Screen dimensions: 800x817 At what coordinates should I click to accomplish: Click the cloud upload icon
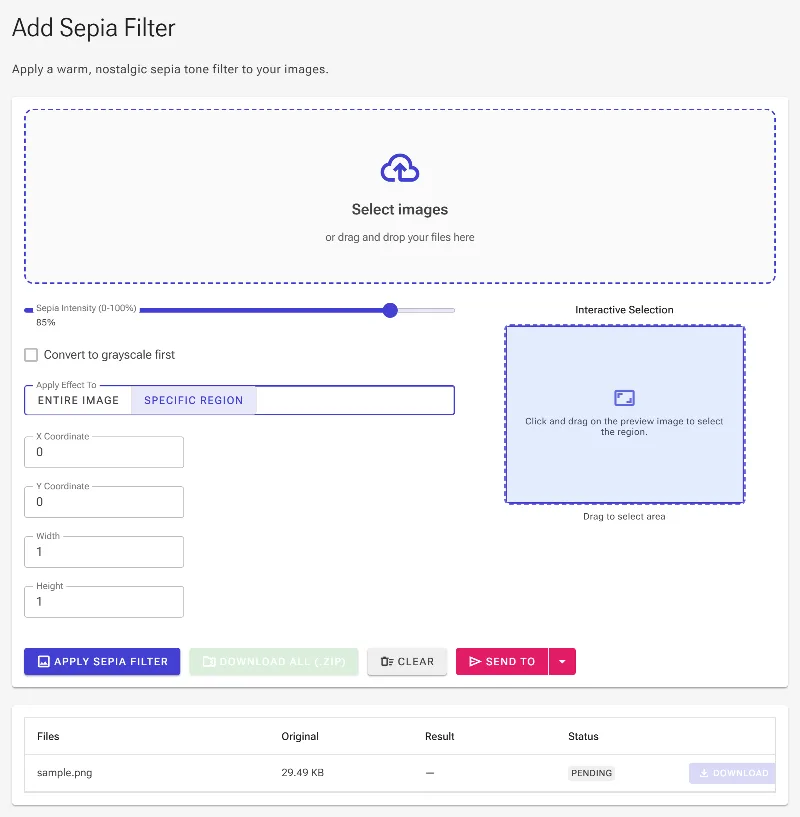pos(400,168)
